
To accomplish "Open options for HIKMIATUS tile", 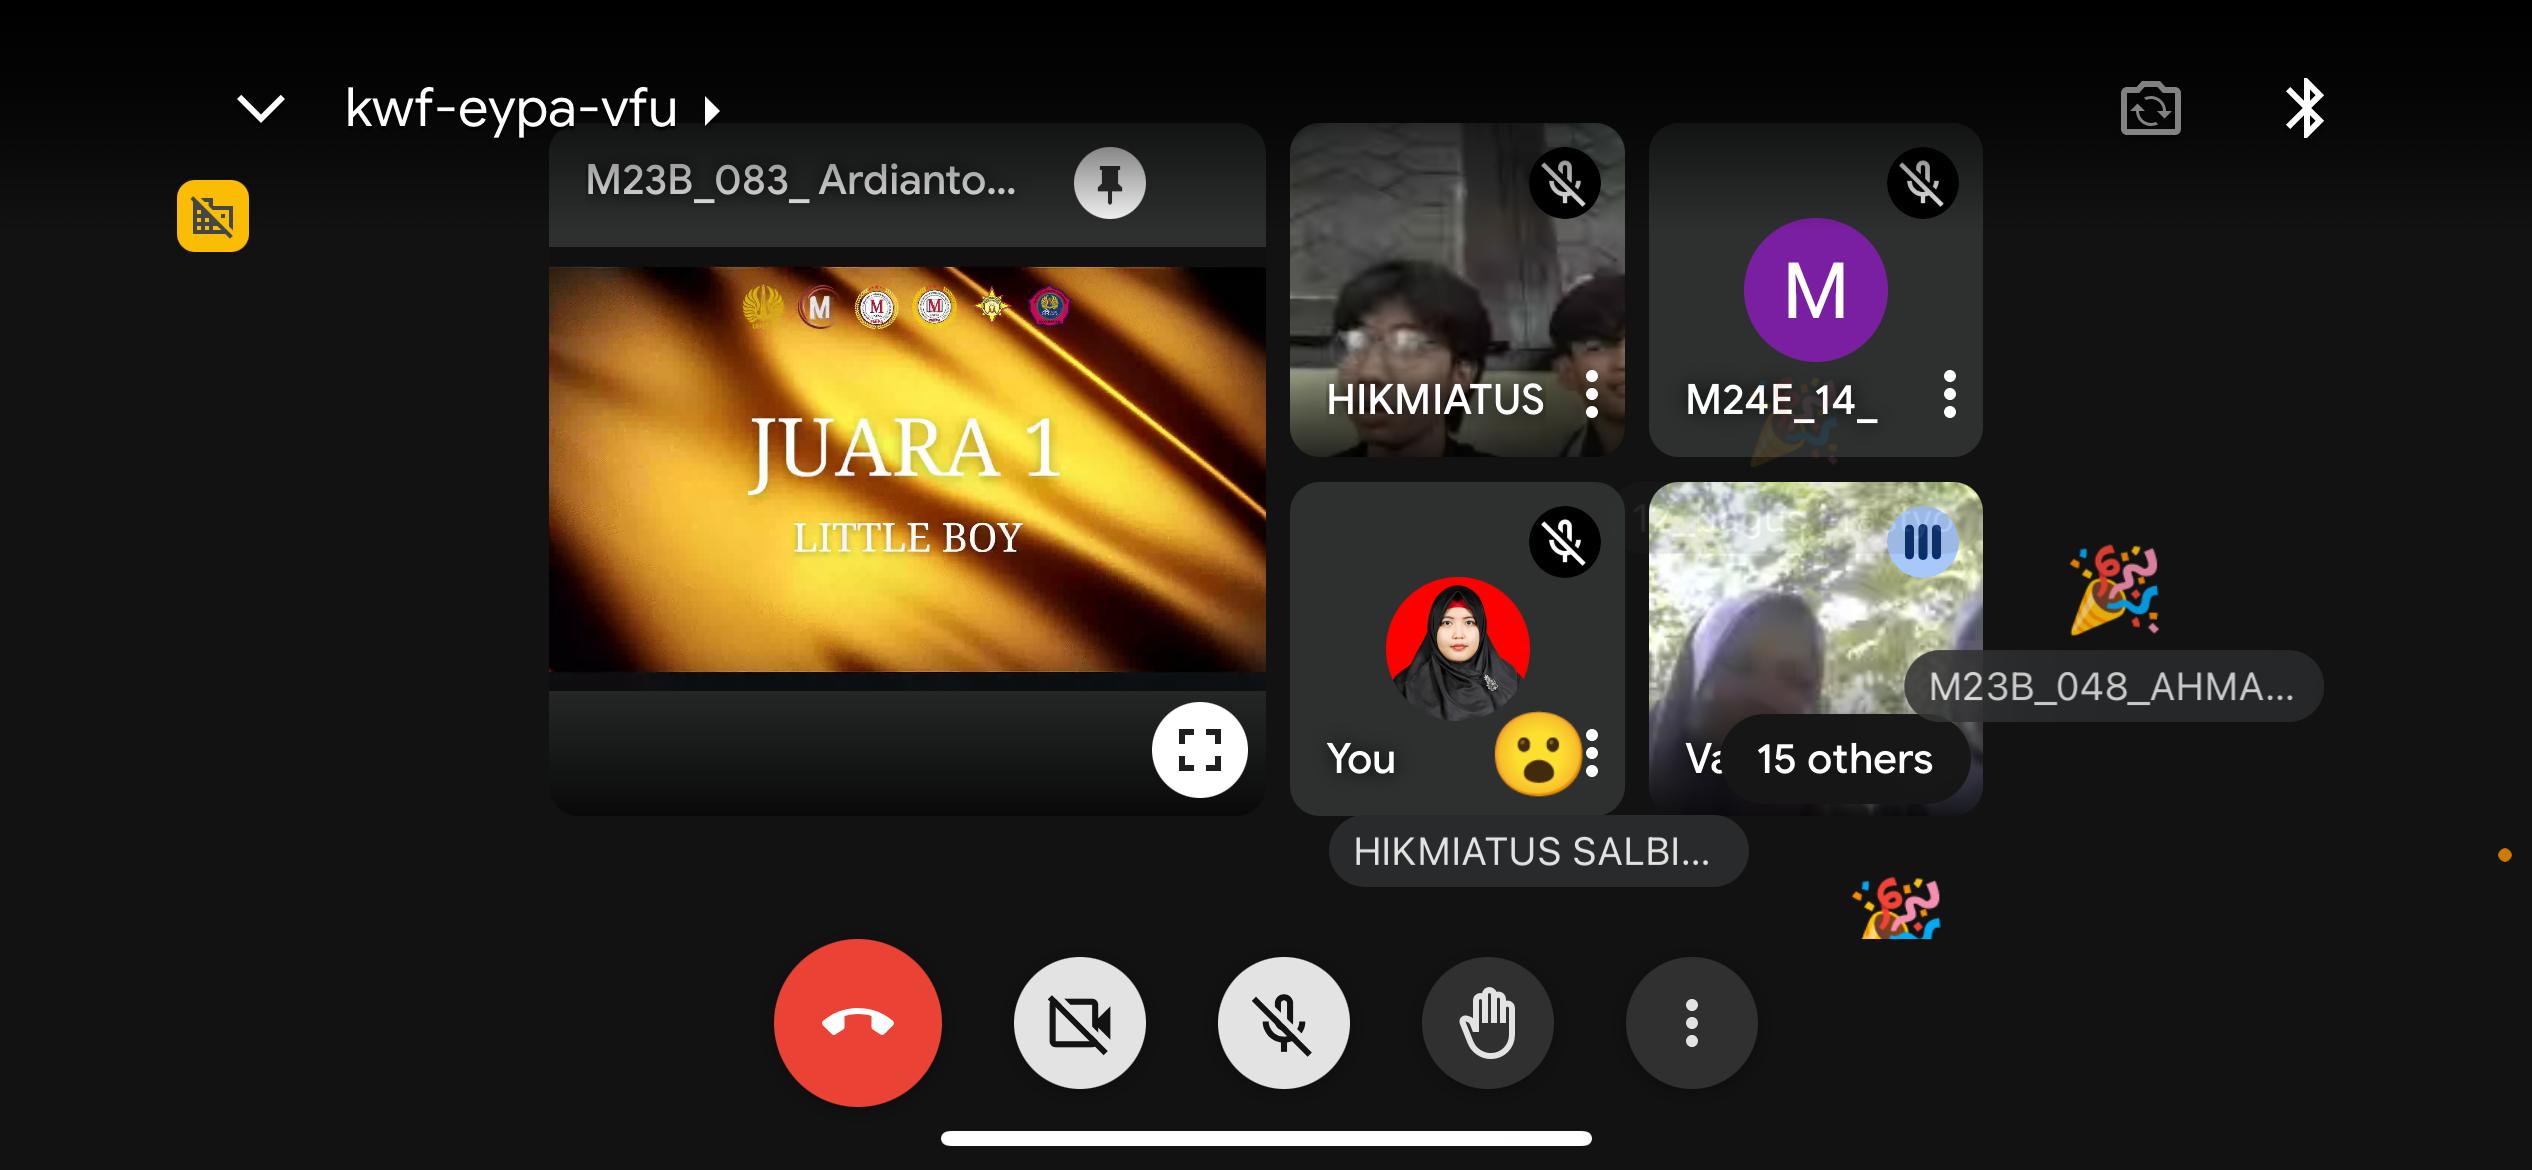I will (x=1591, y=395).
